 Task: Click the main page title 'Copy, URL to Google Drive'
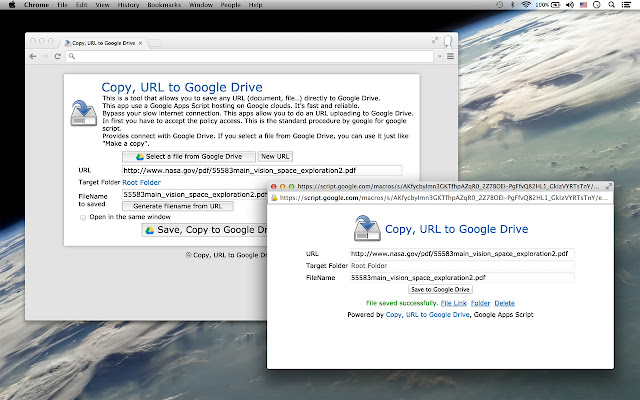(182, 87)
